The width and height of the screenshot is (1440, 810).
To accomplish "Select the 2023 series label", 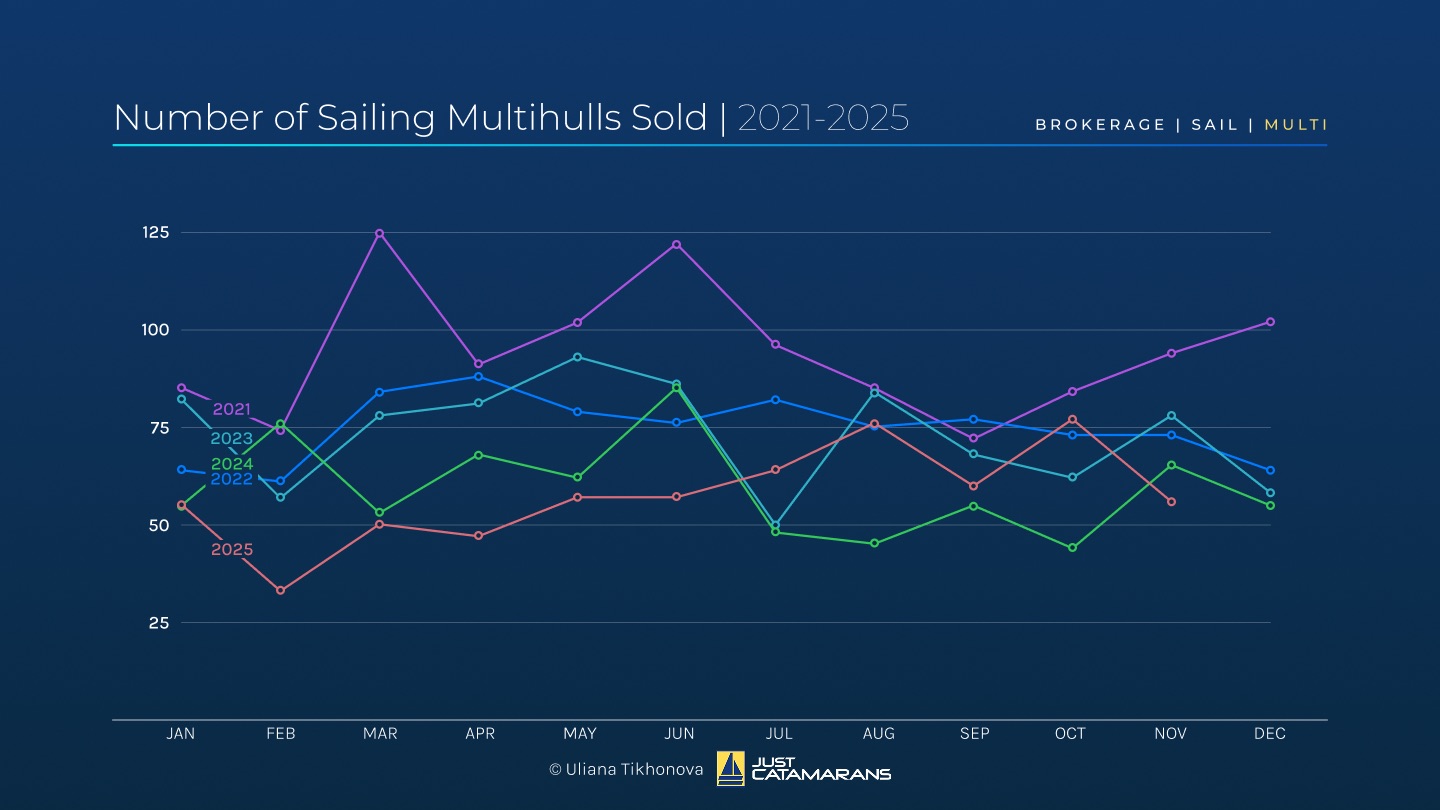I will click(x=231, y=438).
